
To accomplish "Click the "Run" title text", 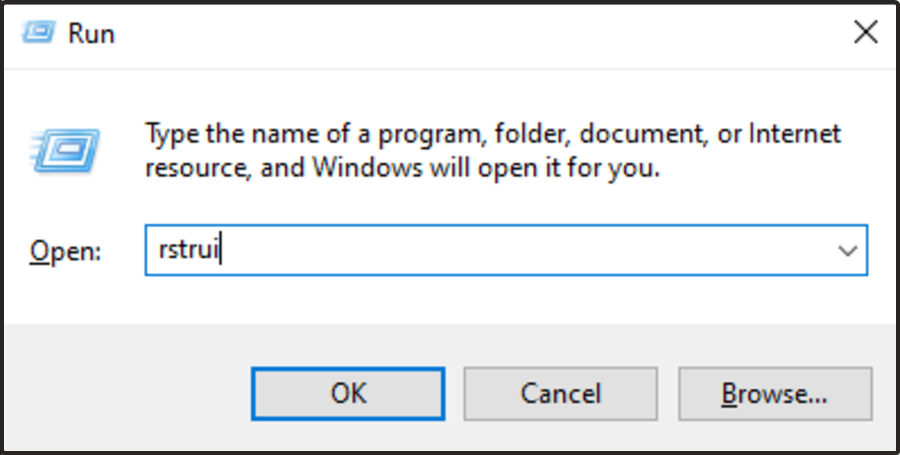I will (x=91, y=33).
